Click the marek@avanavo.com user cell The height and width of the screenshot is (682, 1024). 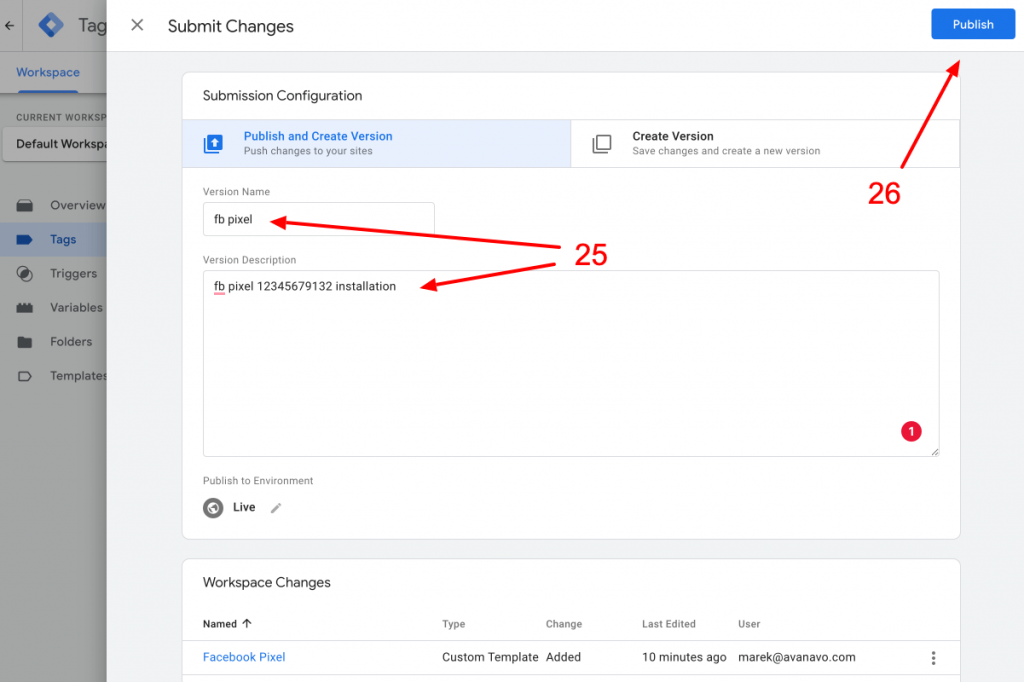click(797, 657)
